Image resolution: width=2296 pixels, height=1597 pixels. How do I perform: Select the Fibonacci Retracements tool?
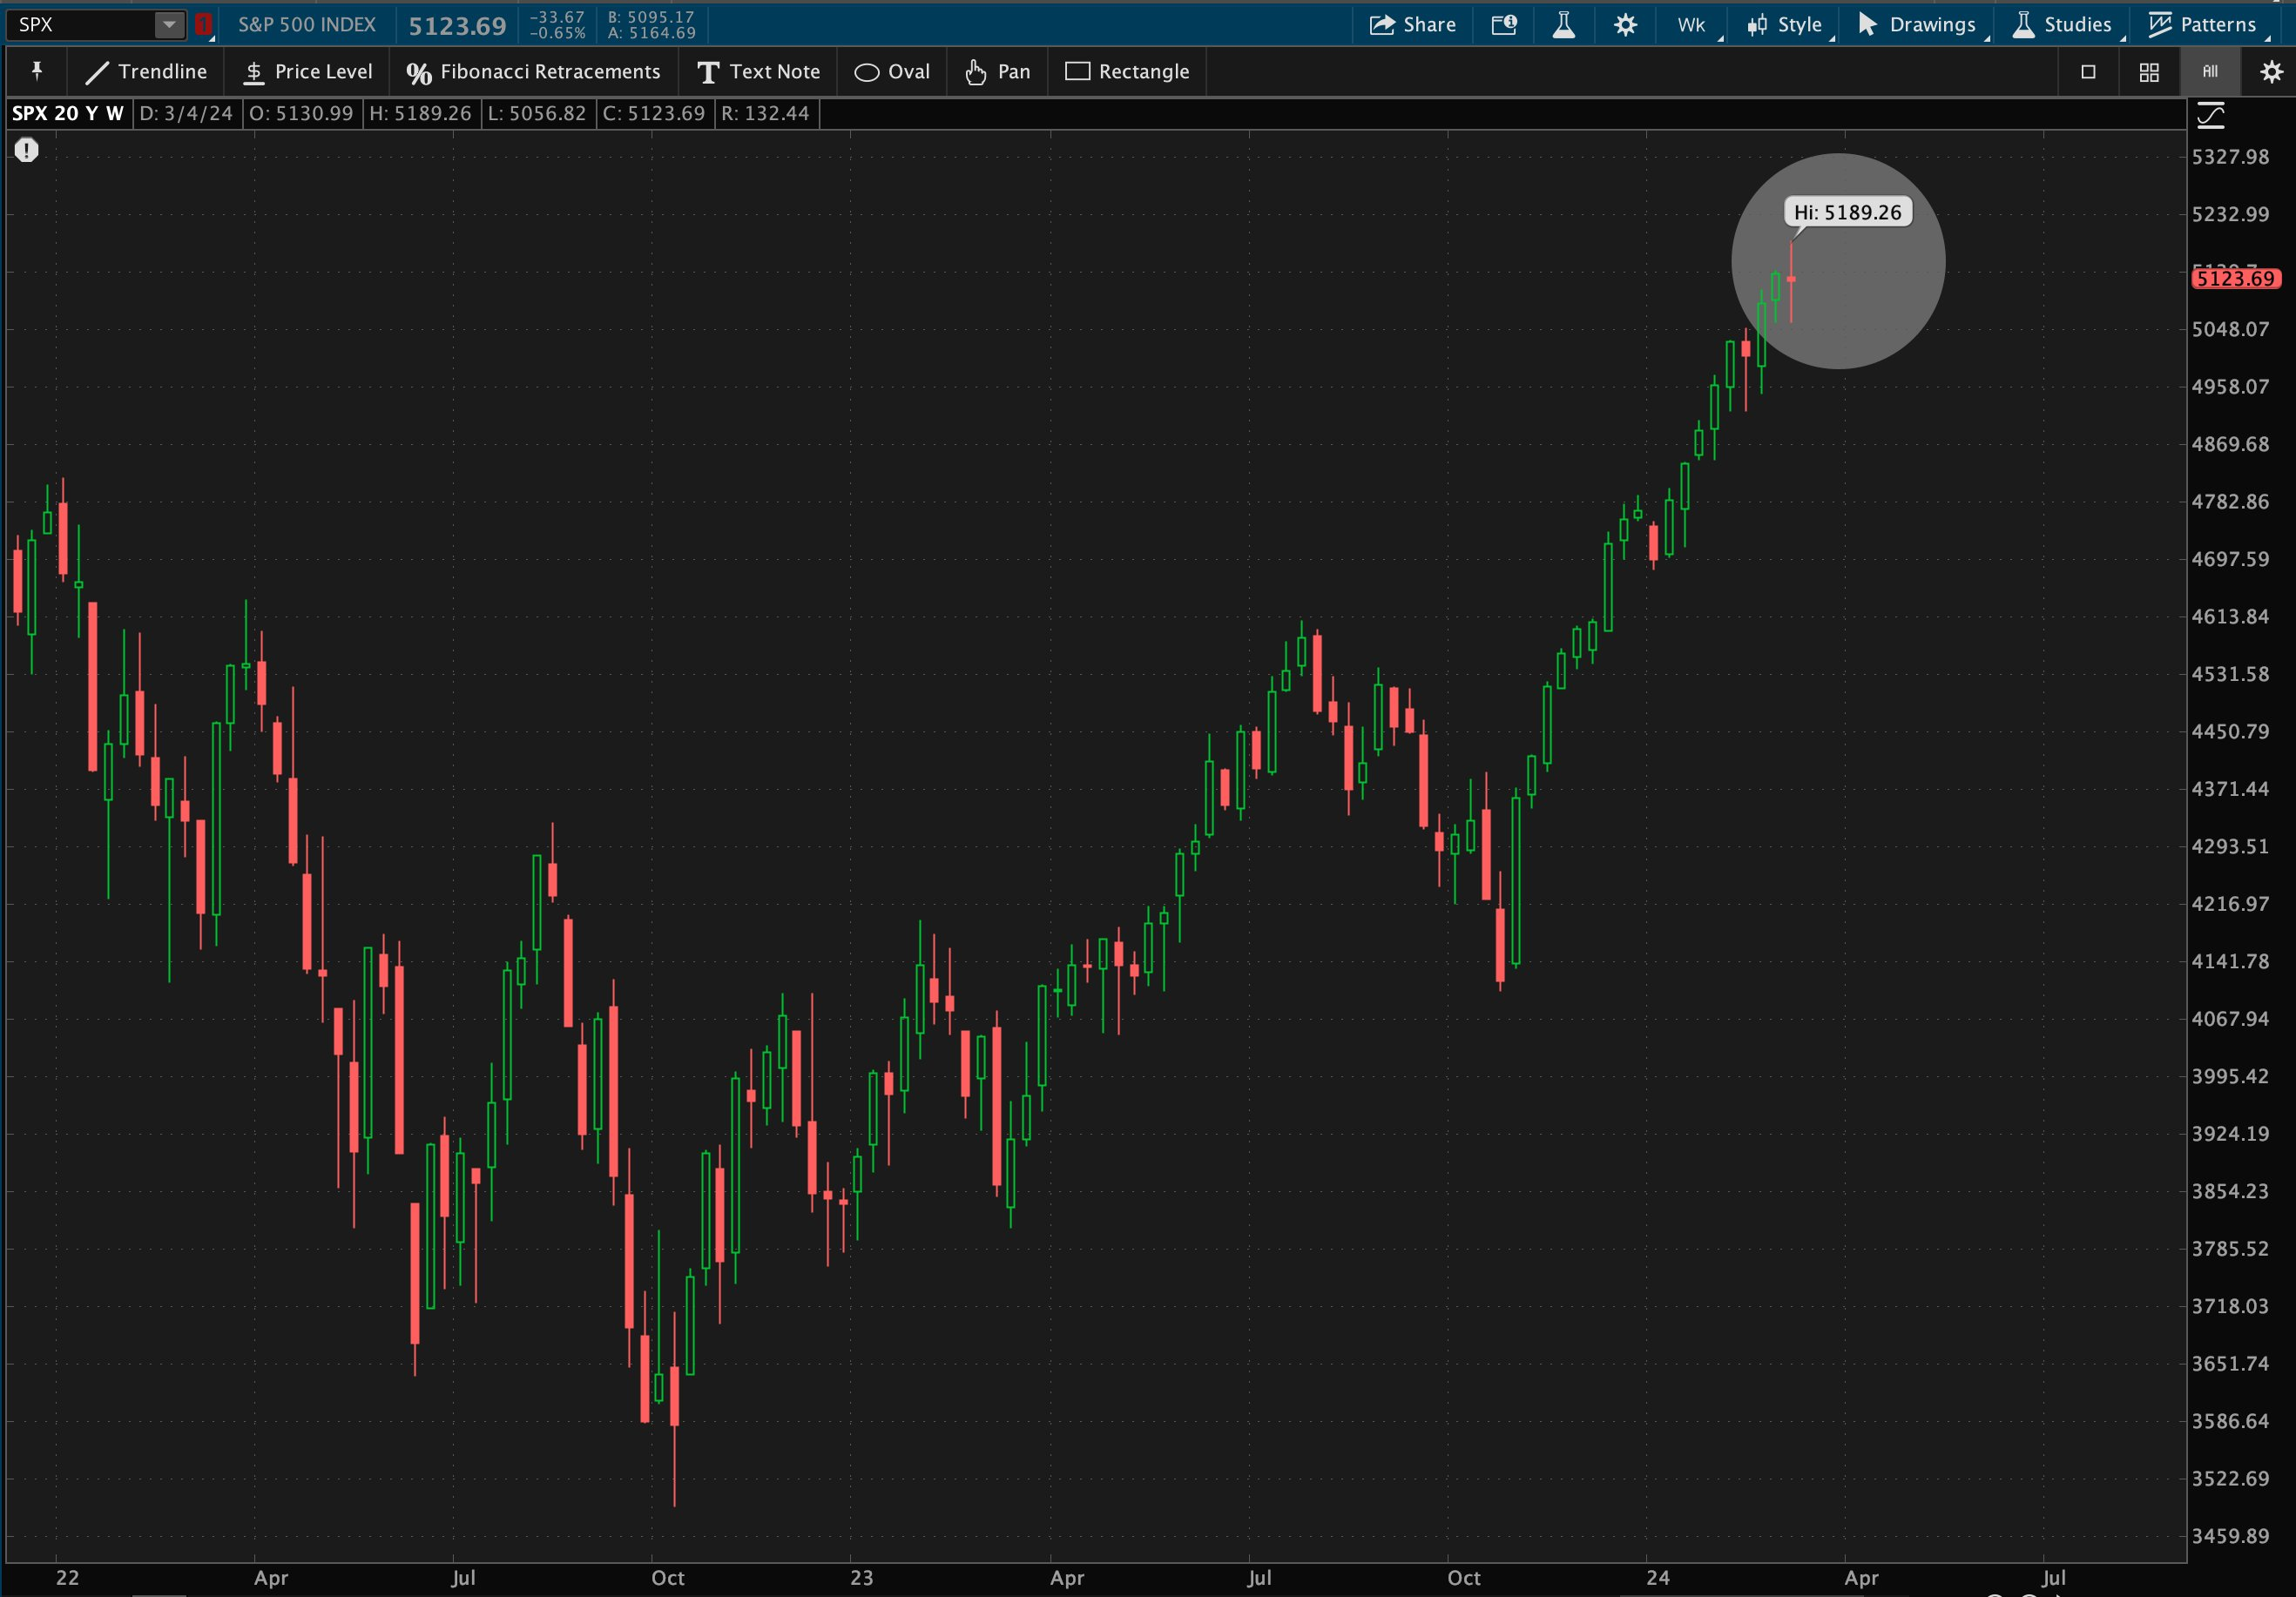click(533, 72)
